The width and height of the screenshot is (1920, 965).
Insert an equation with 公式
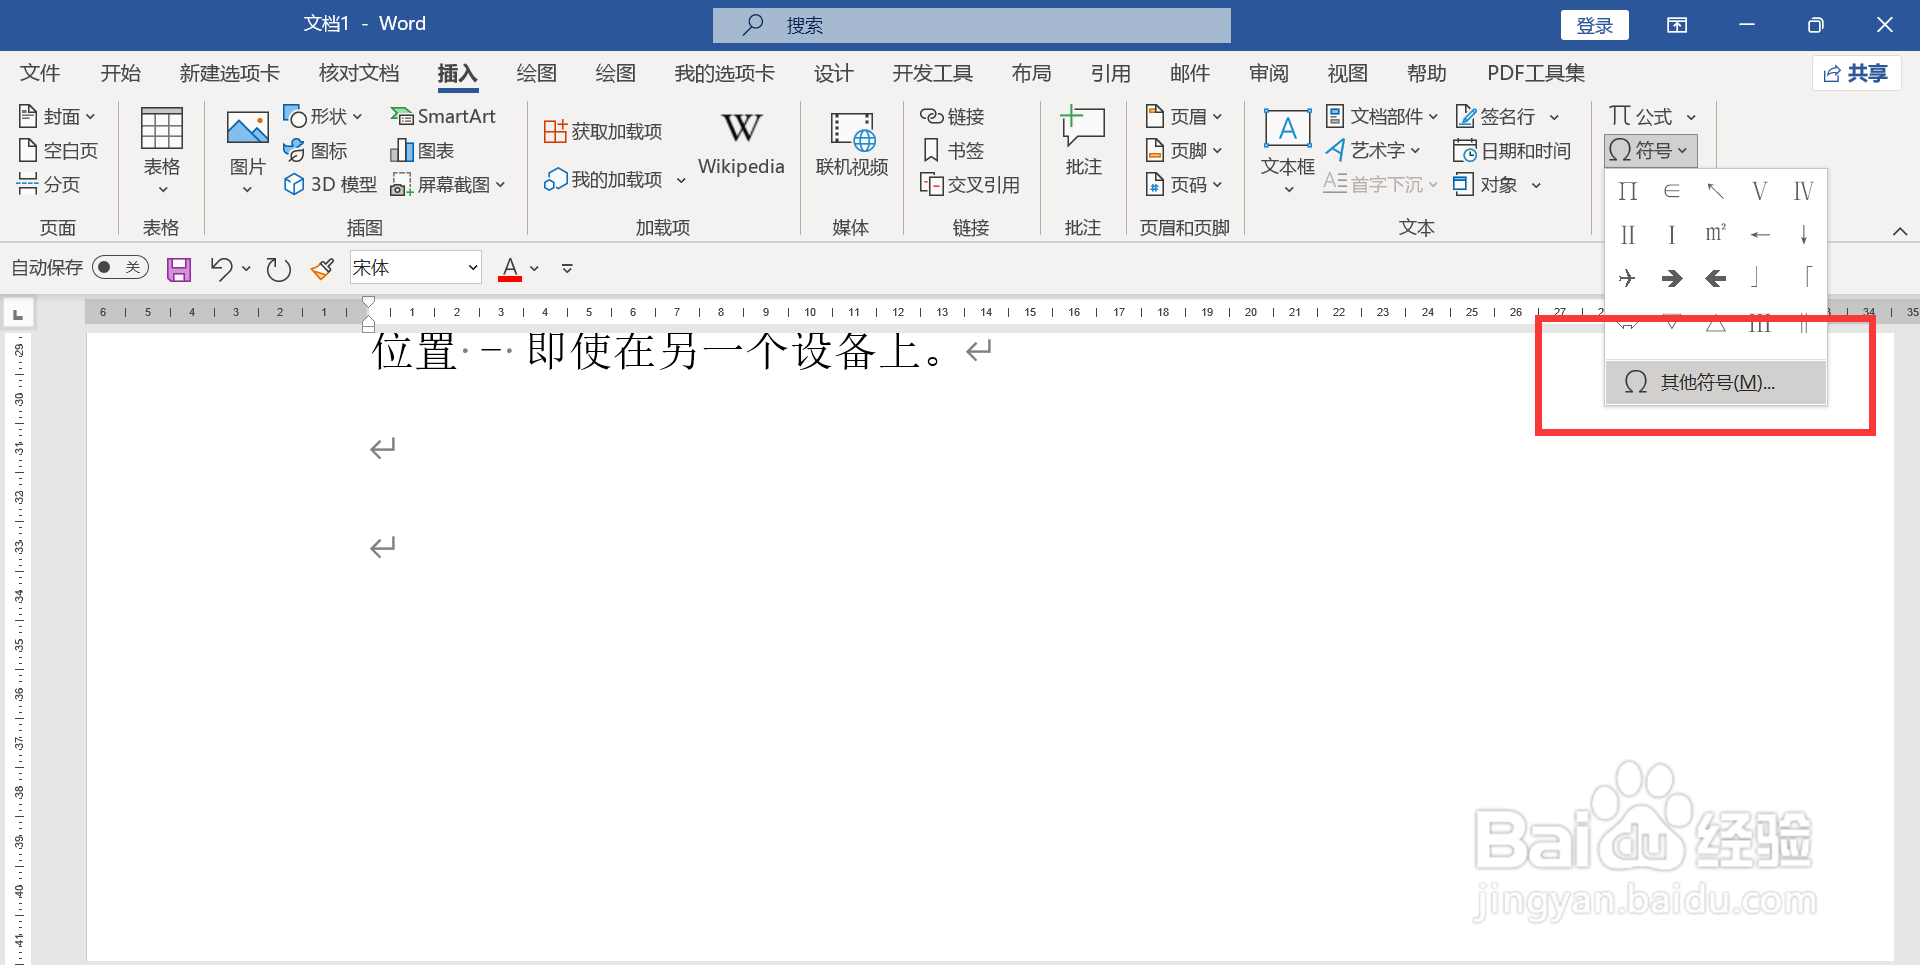click(1652, 117)
